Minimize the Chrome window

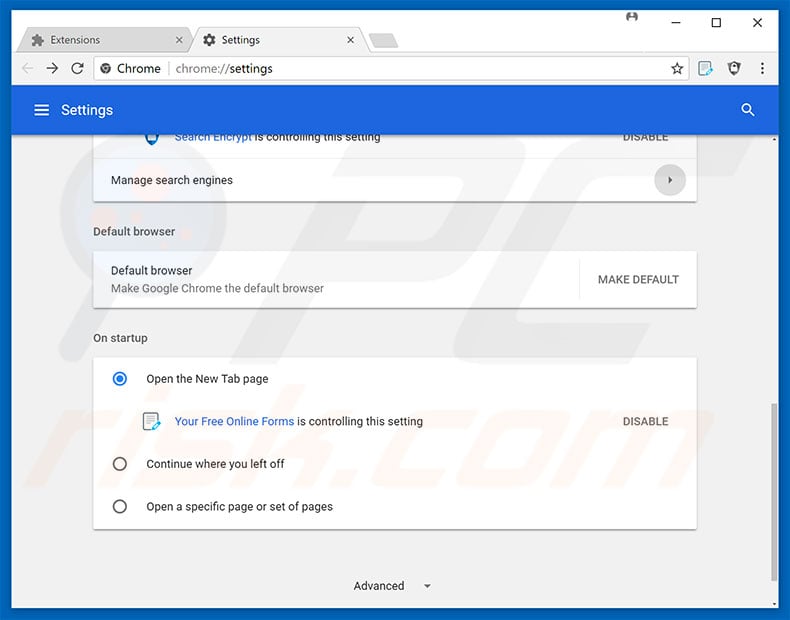[676, 23]
